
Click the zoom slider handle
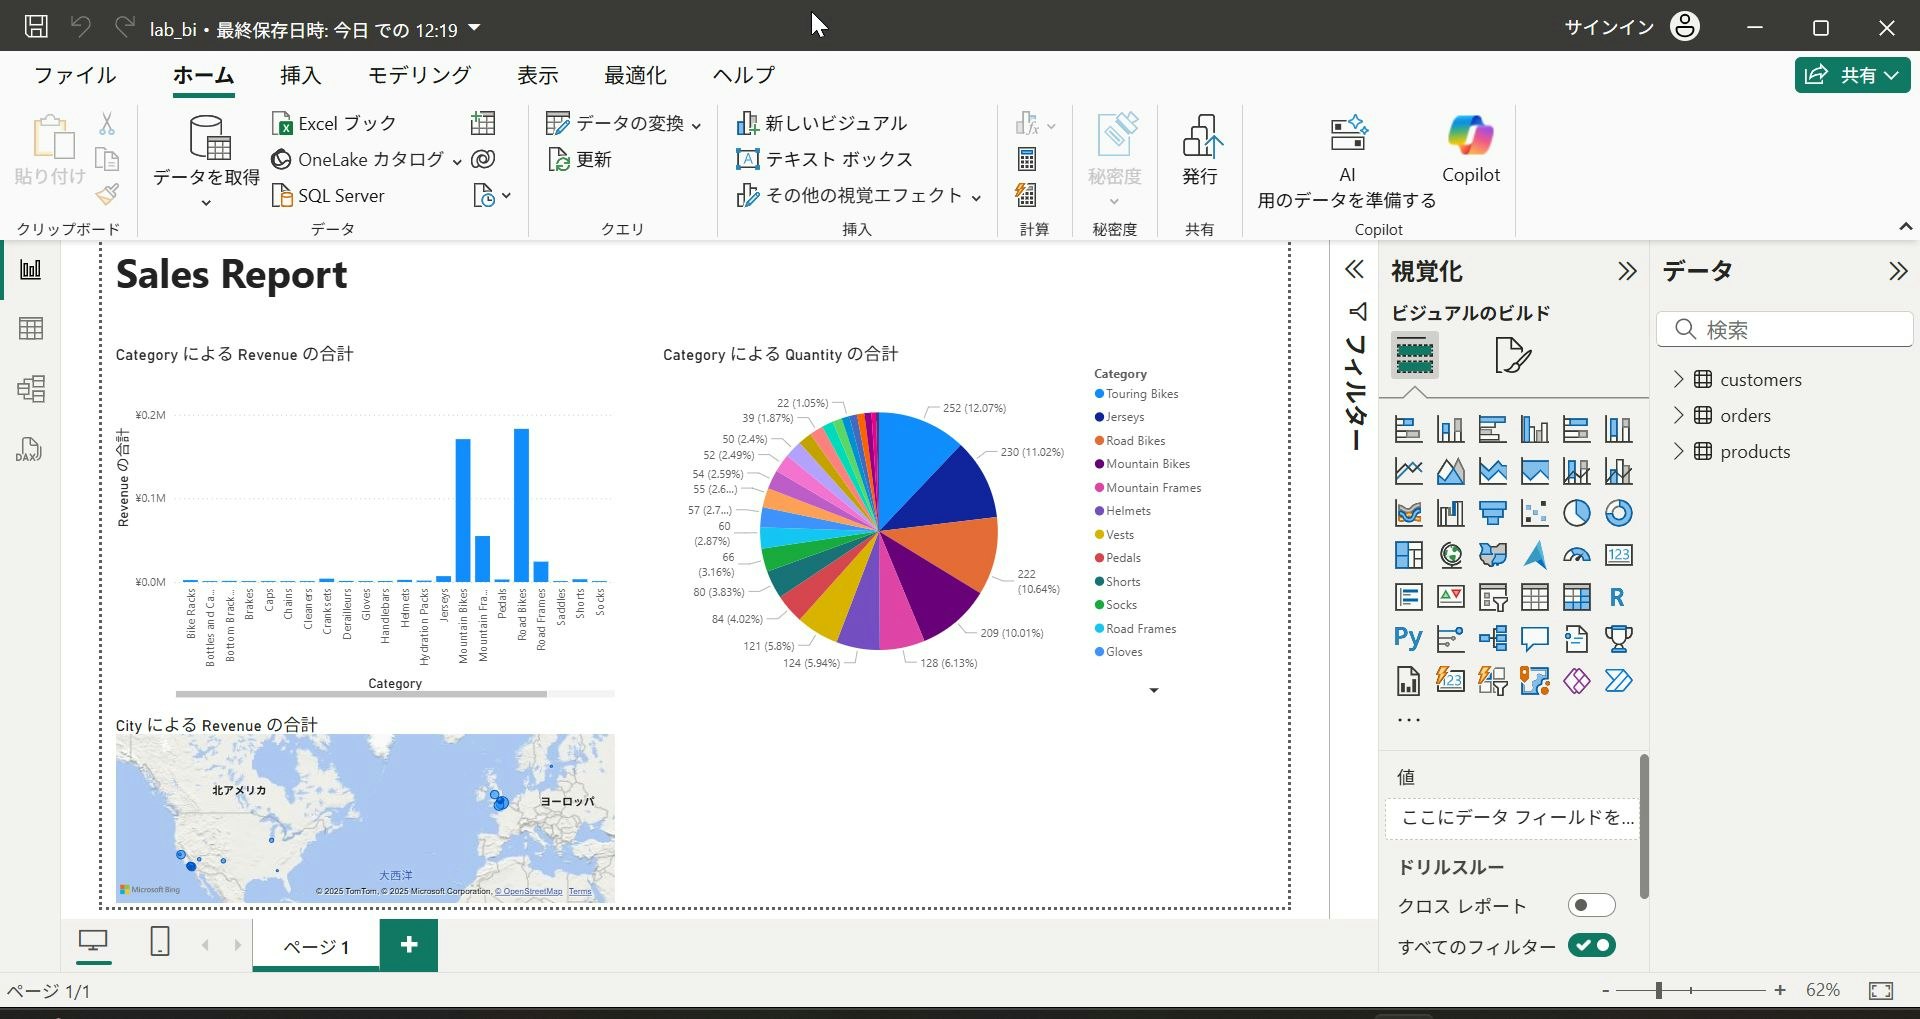[1659, 990]
